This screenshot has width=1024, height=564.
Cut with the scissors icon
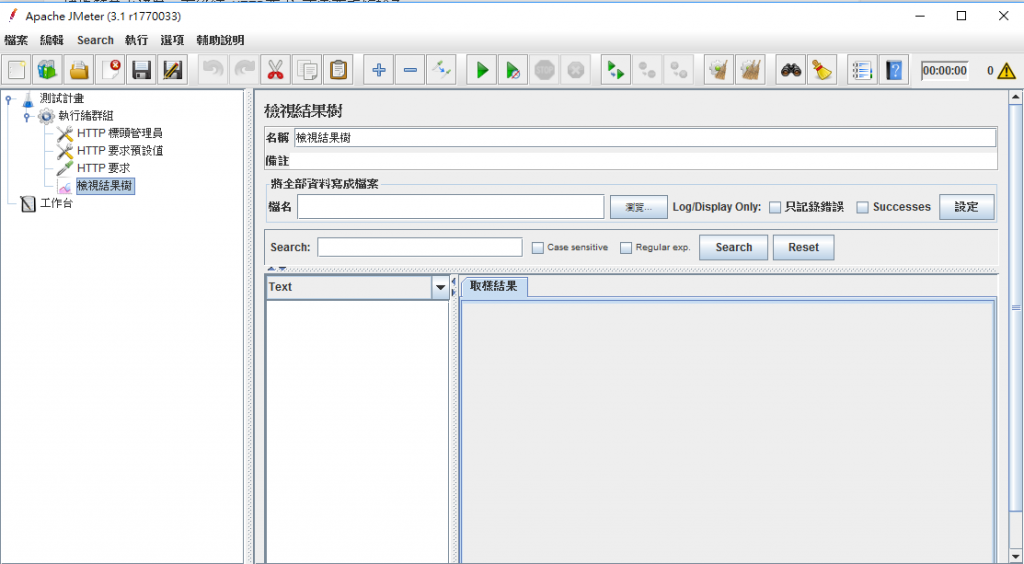(x=276, y=70)
